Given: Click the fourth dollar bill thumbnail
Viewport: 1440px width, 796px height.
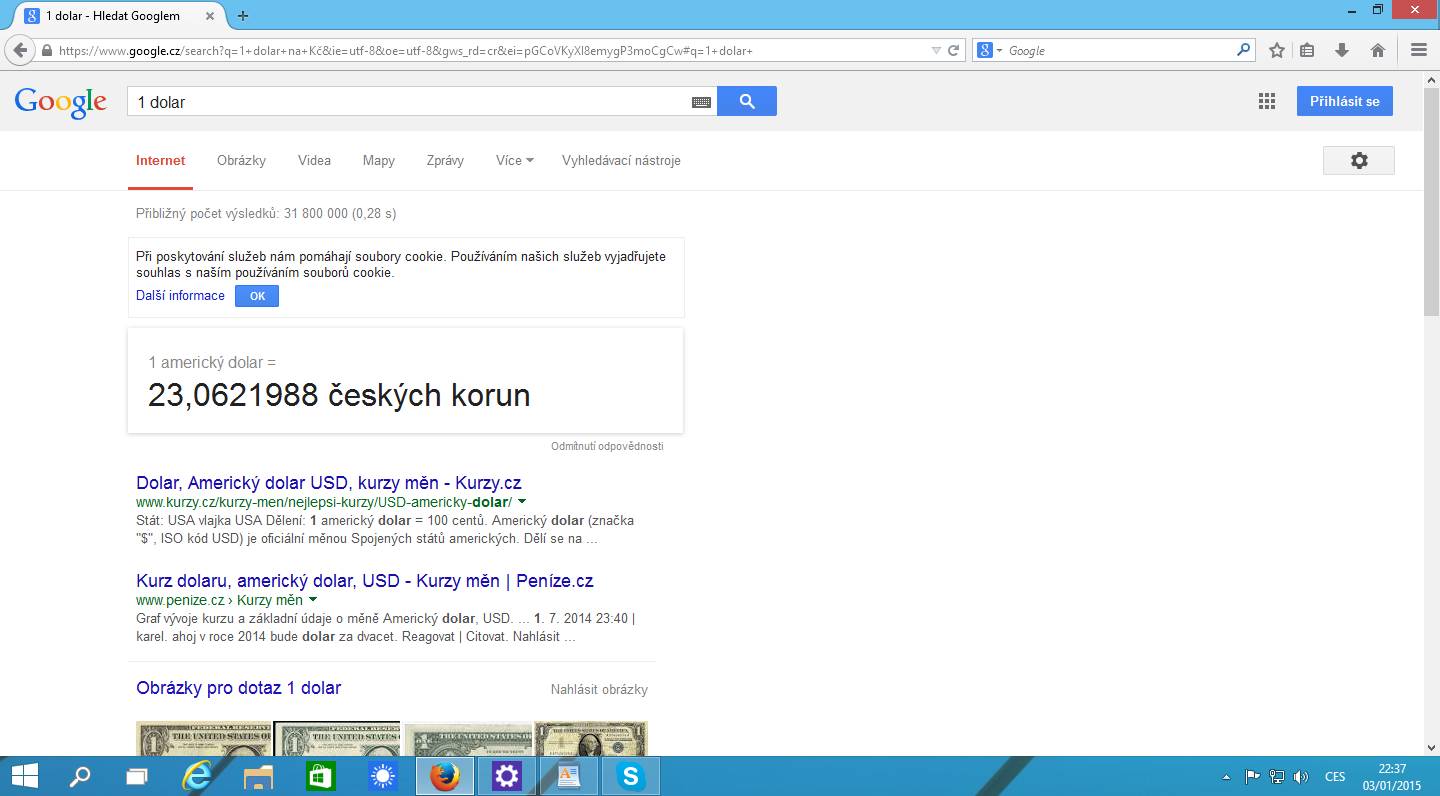Looking at the screenshot, I should tap(591, 738).
